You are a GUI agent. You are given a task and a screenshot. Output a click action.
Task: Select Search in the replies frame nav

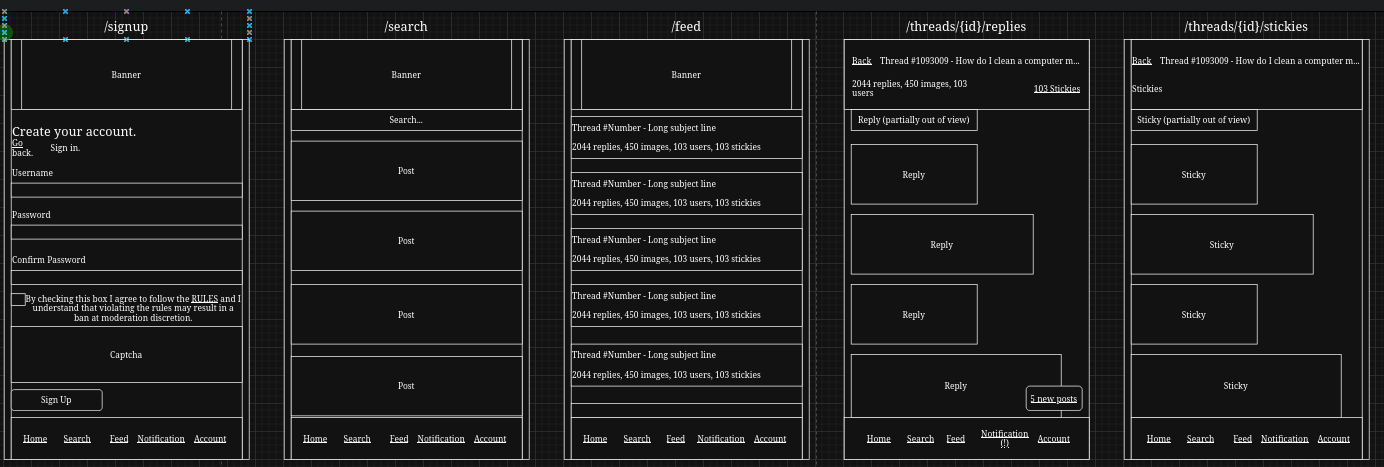[x=920, y=439]
